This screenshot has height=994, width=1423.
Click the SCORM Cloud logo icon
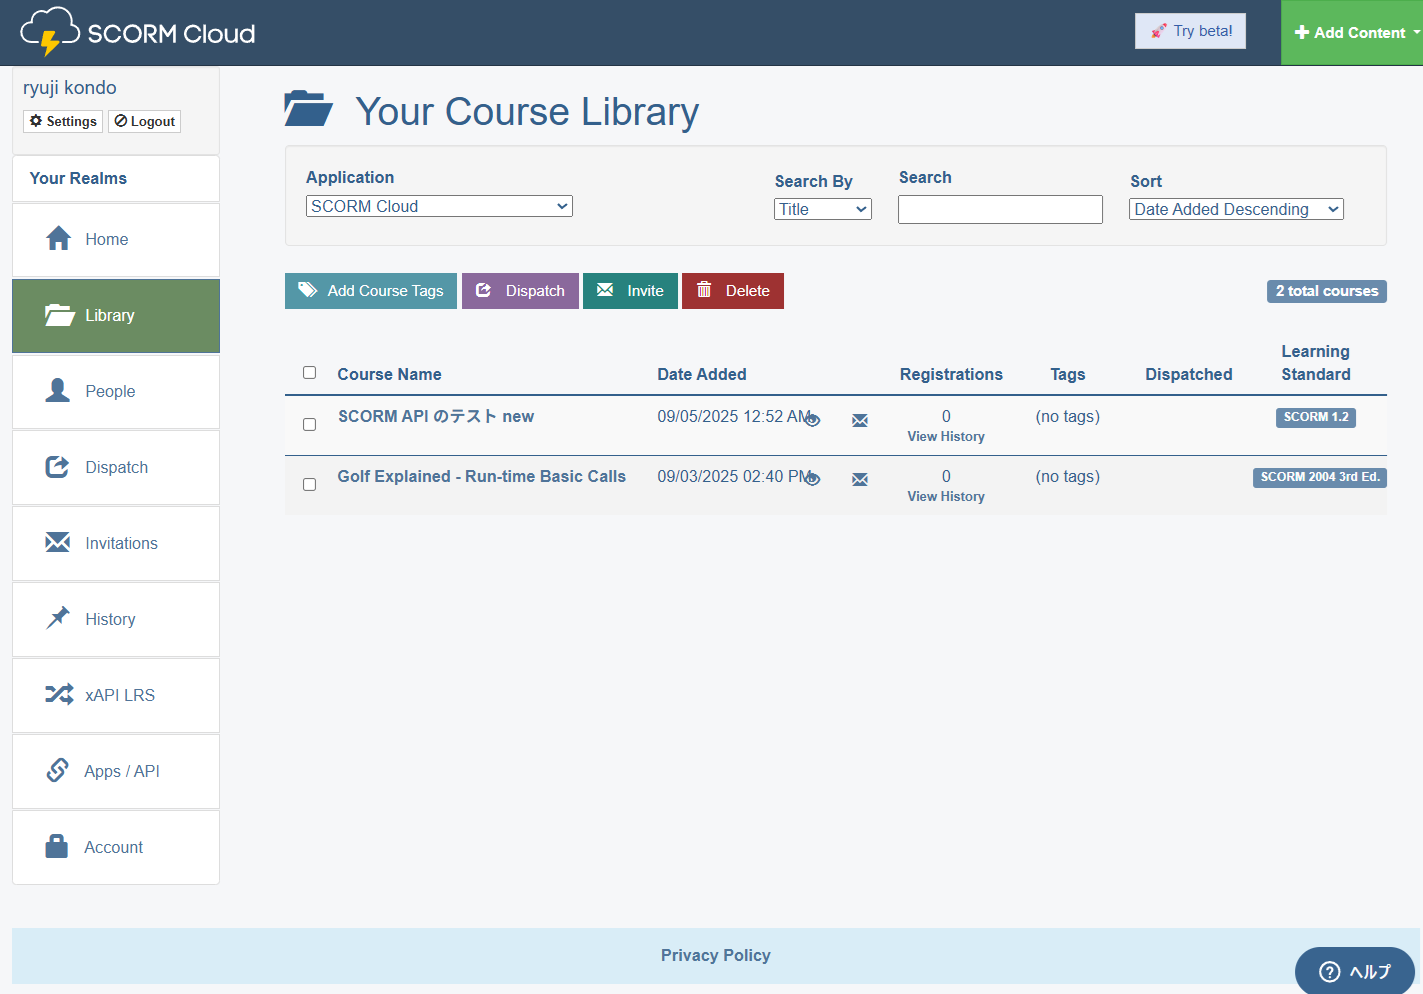tap(49, 32)
